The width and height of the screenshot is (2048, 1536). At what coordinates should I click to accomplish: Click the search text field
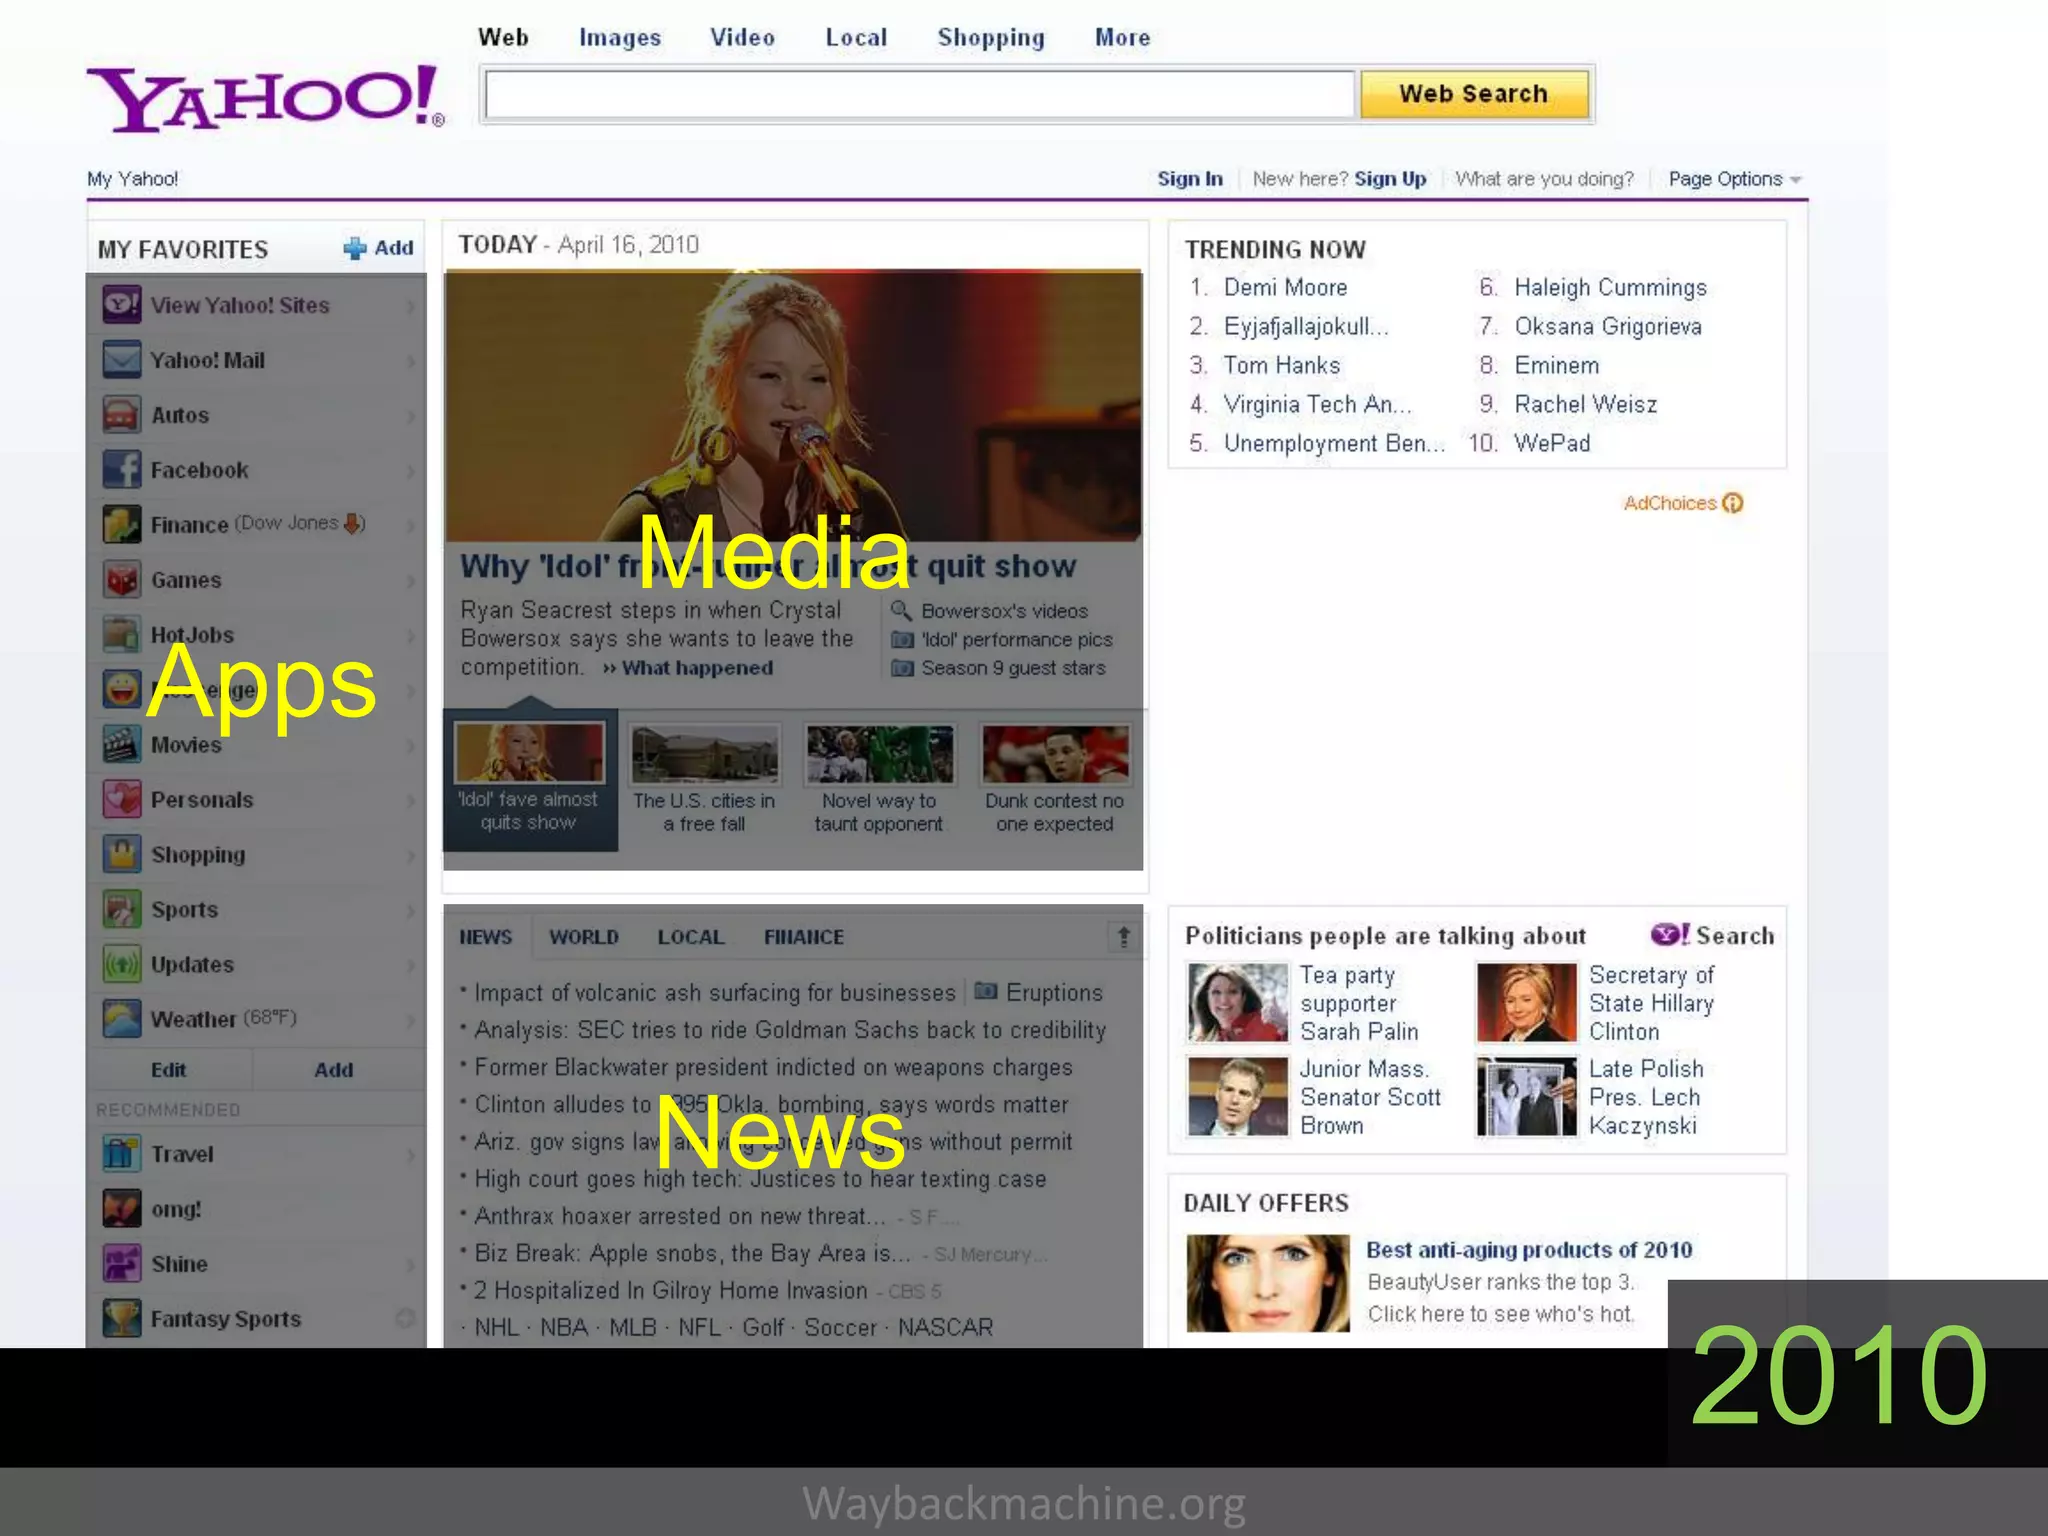coord(919,95)
